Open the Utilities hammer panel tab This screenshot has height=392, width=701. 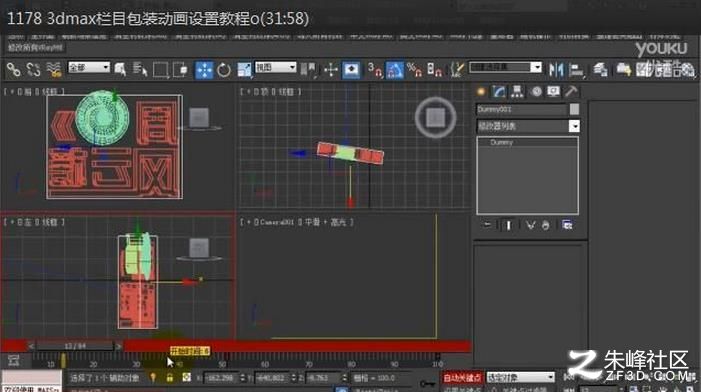571,92
